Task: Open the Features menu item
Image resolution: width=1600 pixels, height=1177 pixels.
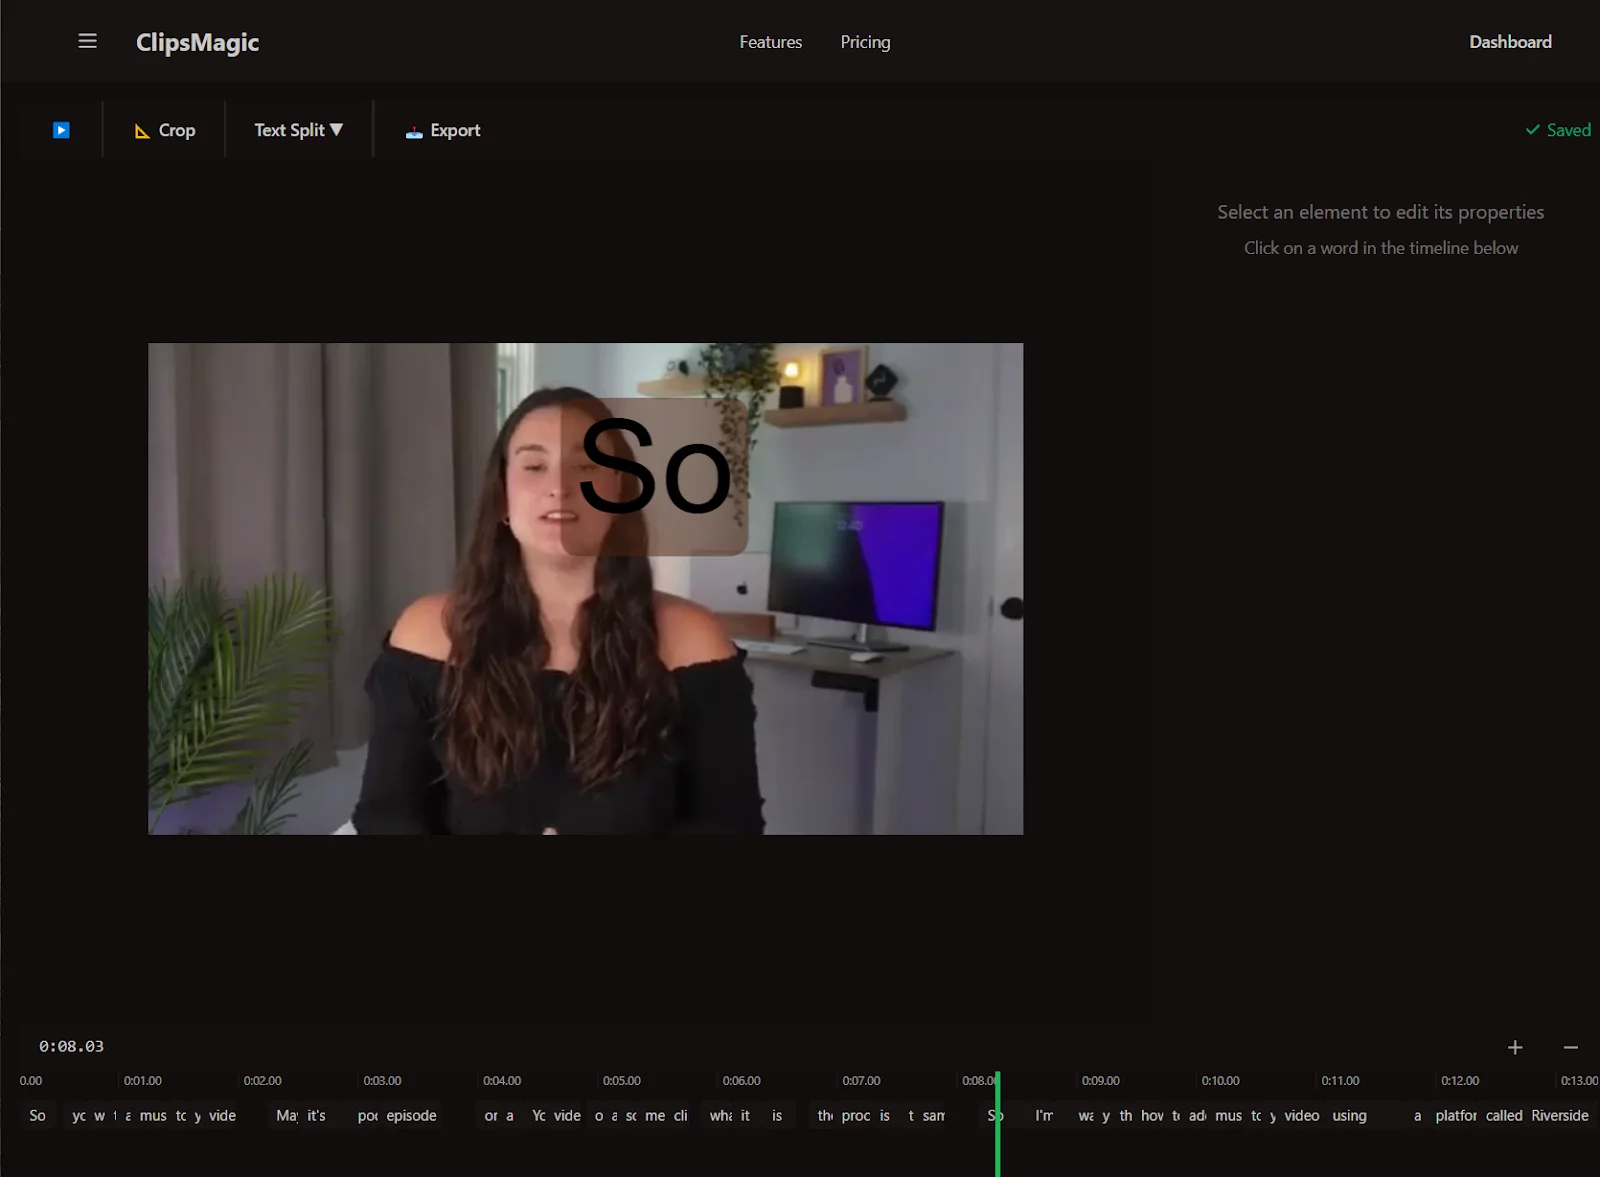Action: (x=770, y=42)
